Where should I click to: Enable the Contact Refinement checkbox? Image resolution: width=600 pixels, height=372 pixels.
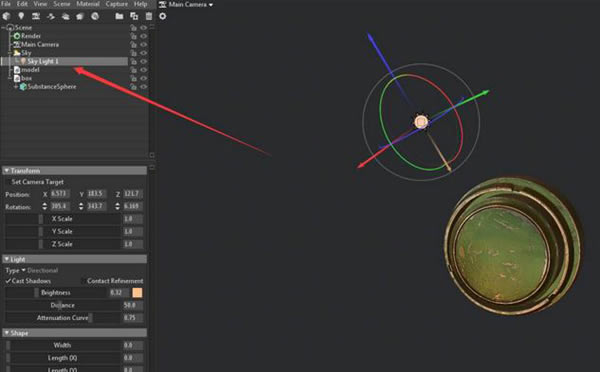(x=84, y=281)
